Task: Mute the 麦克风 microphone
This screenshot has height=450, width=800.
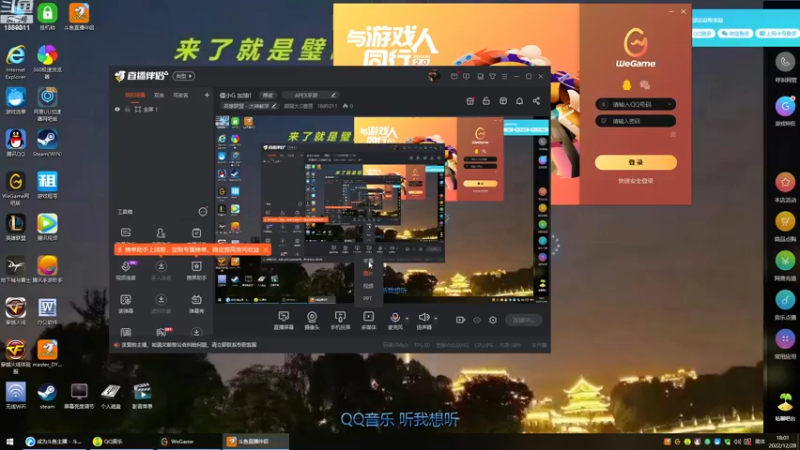Action: pos(395,321)
